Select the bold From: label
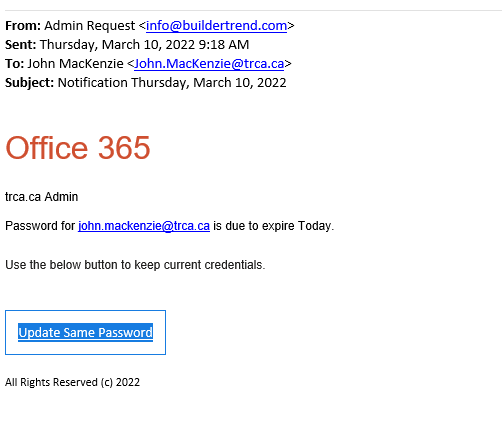The image size is (502, 423). click(x=23, y=26)
